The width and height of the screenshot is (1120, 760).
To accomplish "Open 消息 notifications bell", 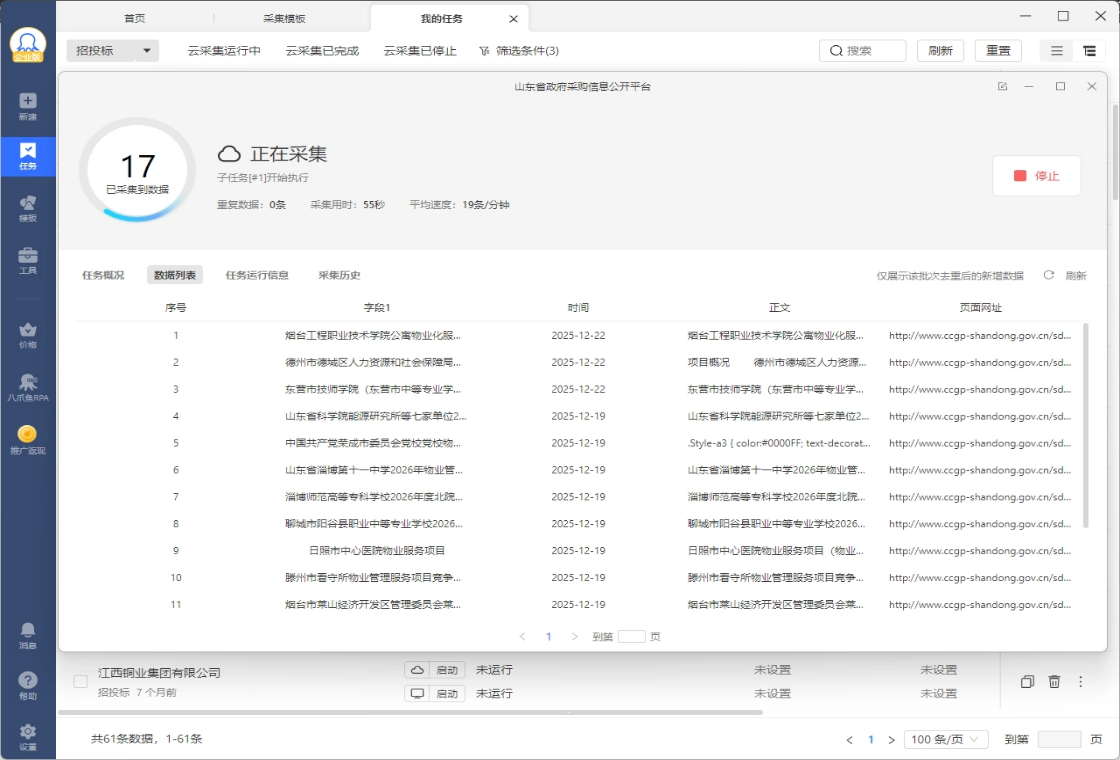I will tap(28, 634).
